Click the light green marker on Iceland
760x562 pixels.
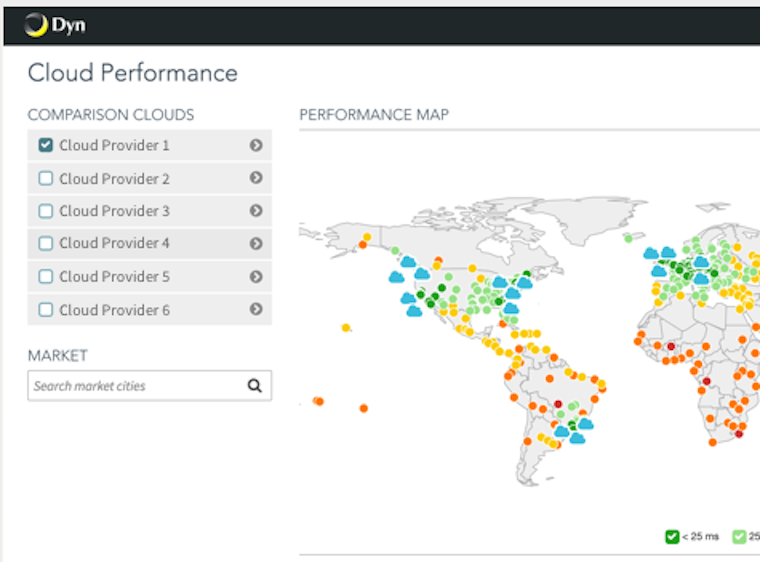[x=627, y=238]
